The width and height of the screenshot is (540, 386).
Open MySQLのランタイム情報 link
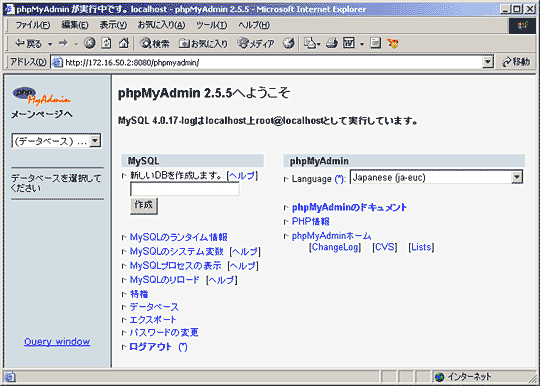tap(178, 237)
